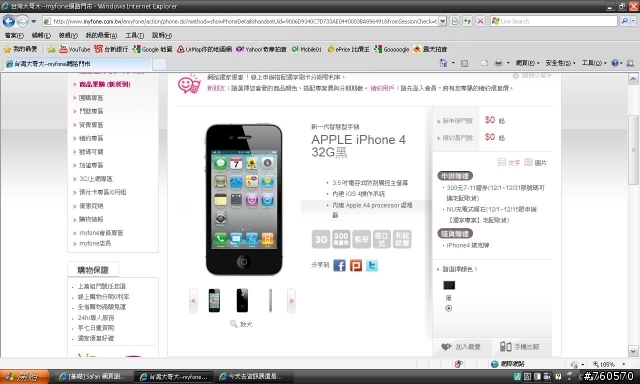This screenshot has width=640, height=384.
Task: Open the 安全性(S) command bar menu
Action: [560, 63]
